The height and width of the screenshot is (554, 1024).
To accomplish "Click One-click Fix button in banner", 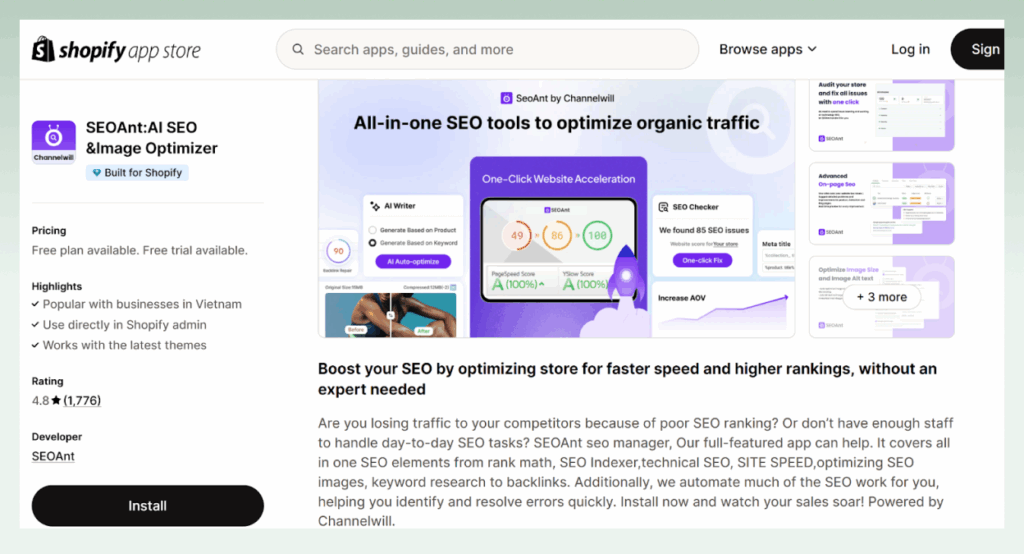I will (702, 260).
